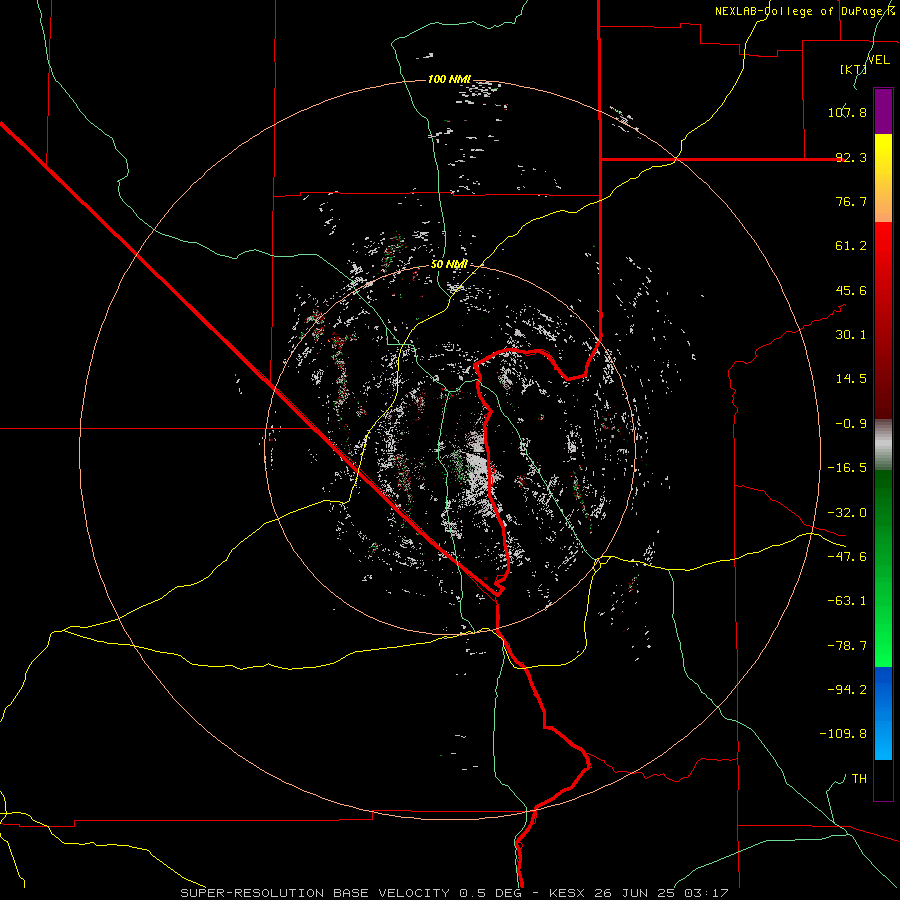
Task: Click the Super-Resolution Base Velocity caption
Action: point(454,893)
